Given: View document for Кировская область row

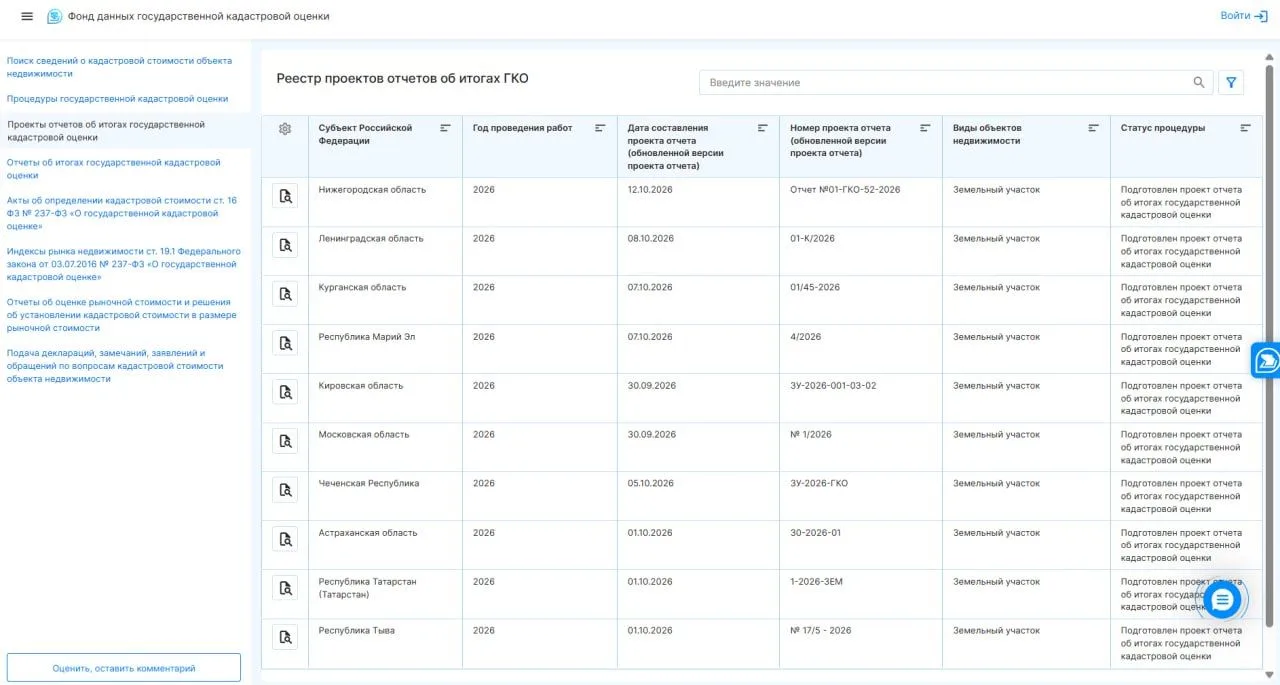Looking at the screenshot, I should pyautogui.click(x=285, y=392).
